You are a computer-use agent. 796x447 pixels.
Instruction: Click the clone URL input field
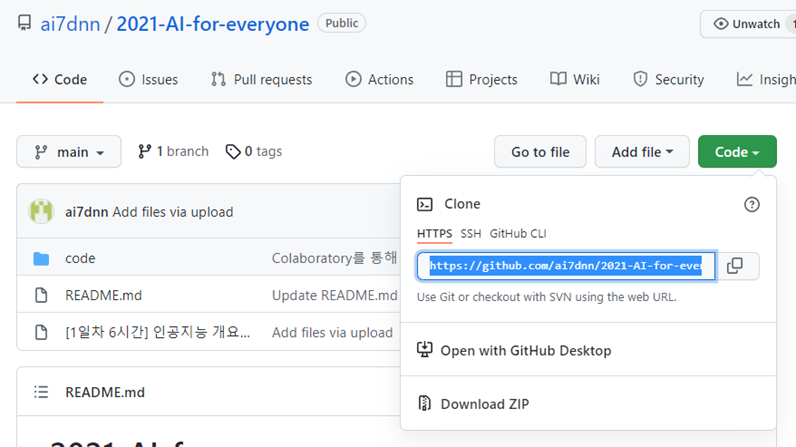click(566, 266)
